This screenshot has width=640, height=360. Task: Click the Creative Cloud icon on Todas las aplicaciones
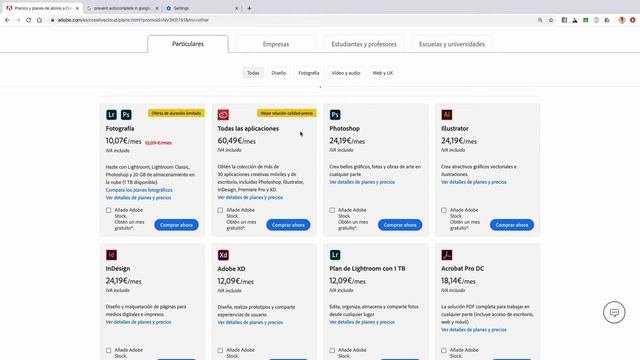coord(223,115)
